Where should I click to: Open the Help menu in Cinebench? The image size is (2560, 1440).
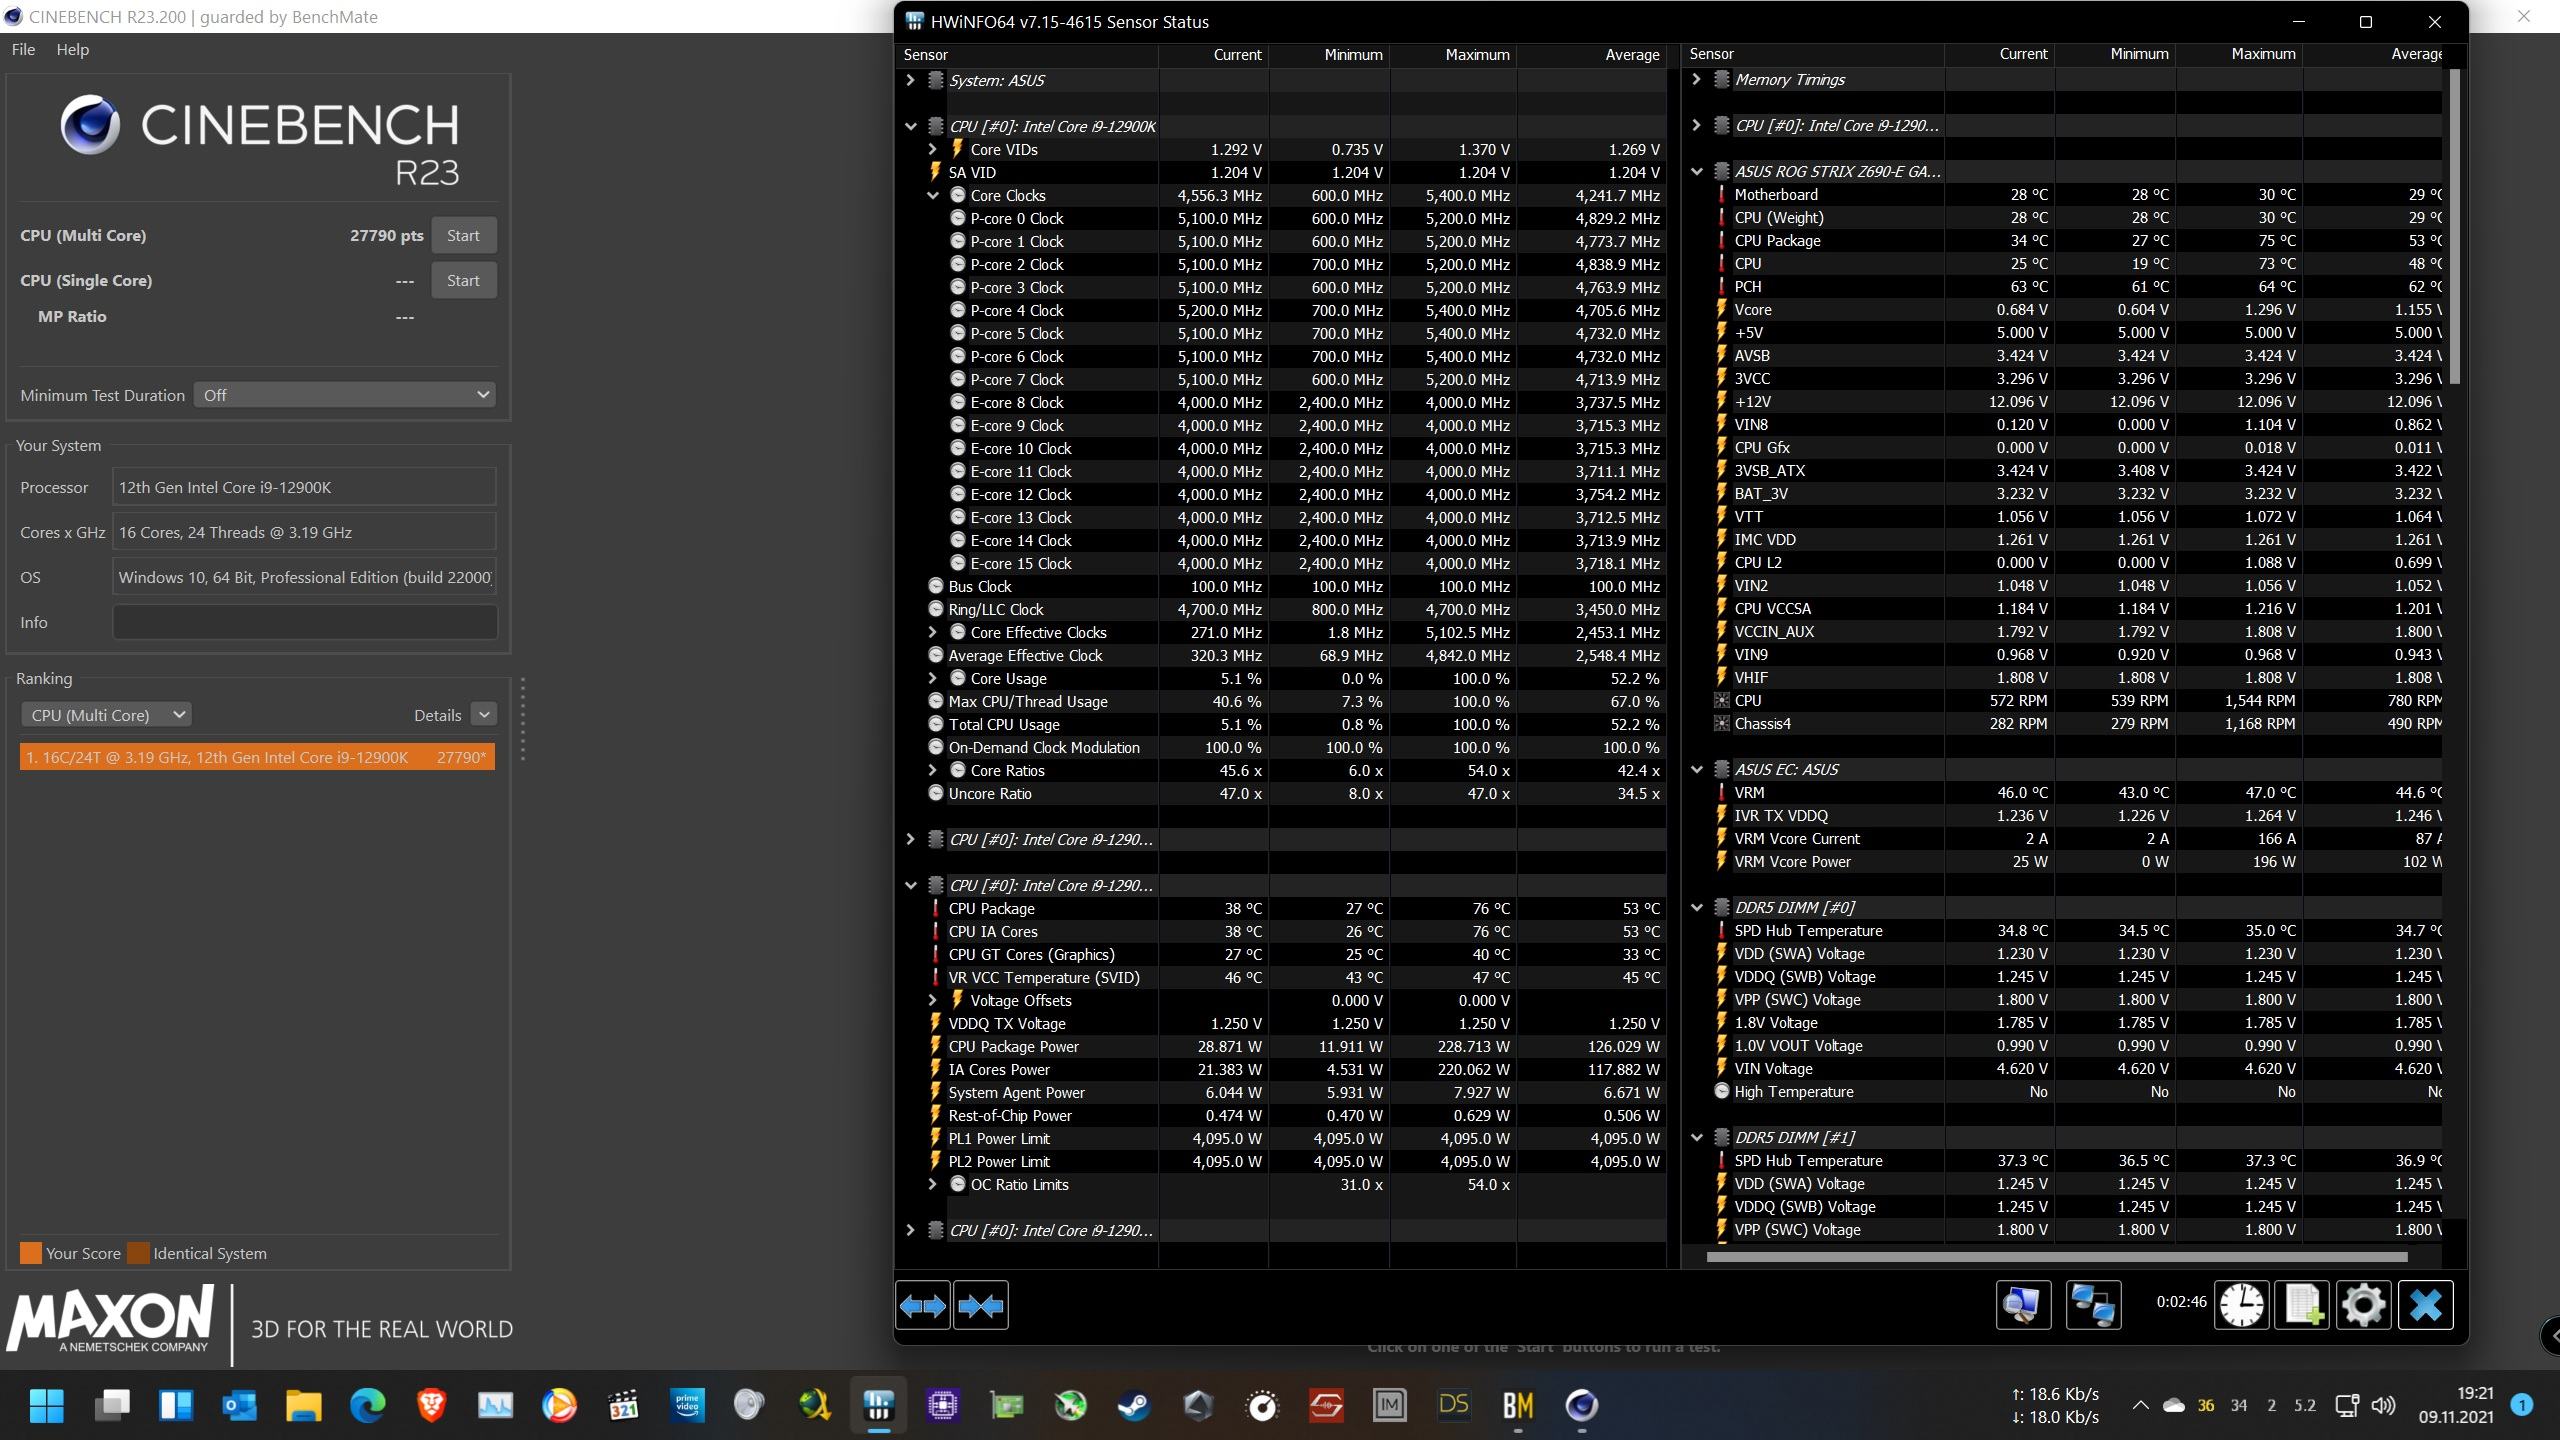tap(72, 49)
